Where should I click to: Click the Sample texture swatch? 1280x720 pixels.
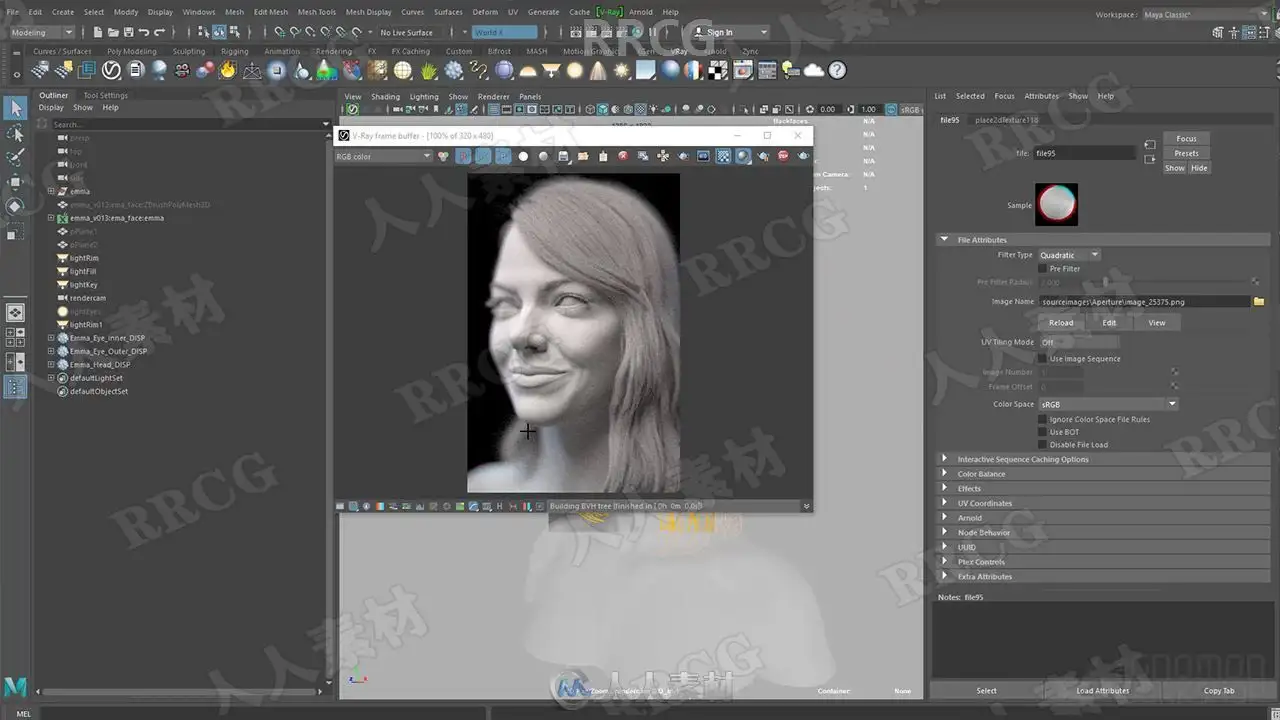(1056, 205)
